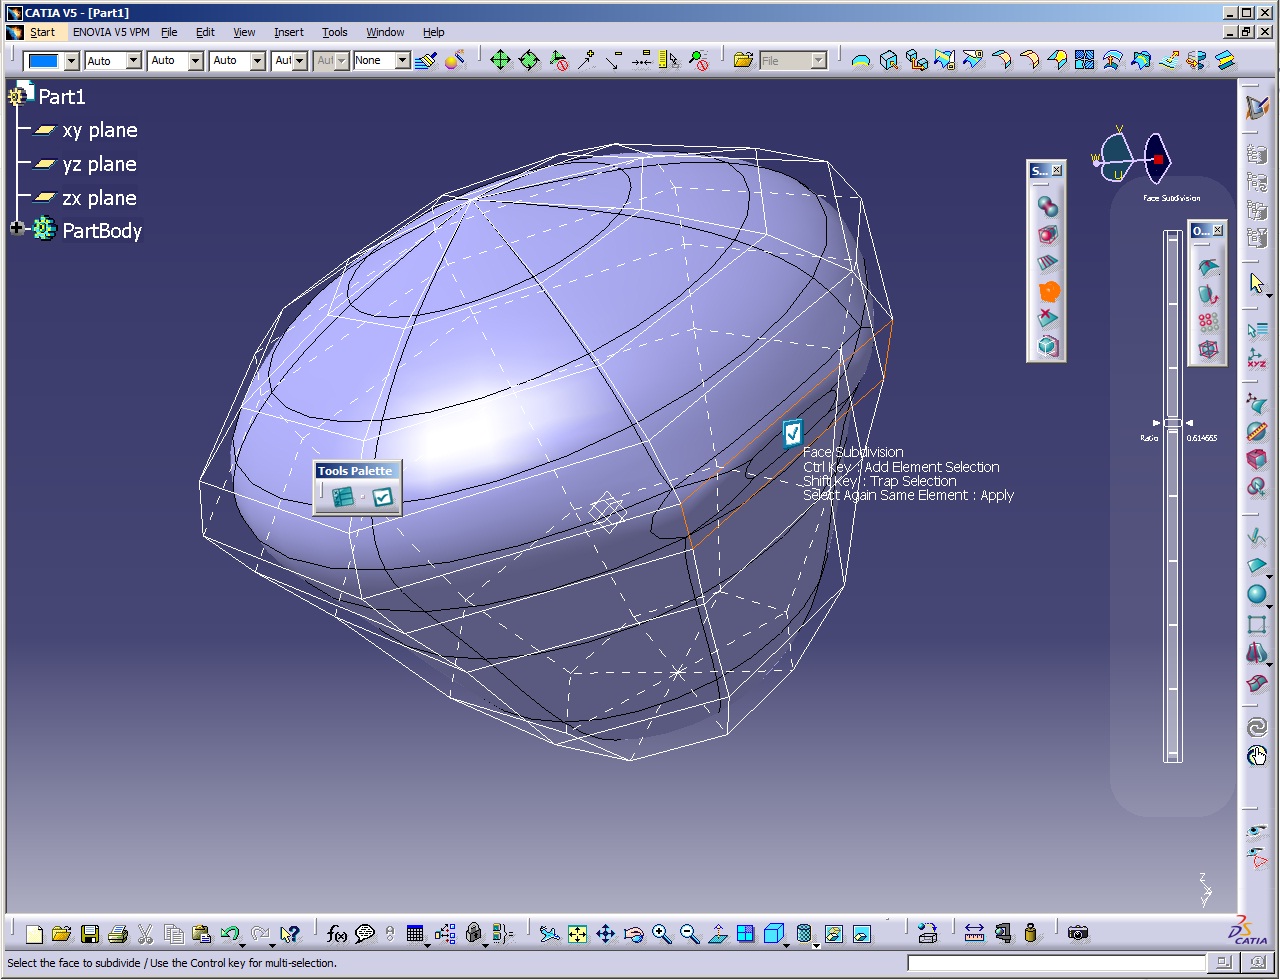Open the Formula f(x) editor
The image size is (1280, 980).
pyautogui.click(x=336, y=933)
